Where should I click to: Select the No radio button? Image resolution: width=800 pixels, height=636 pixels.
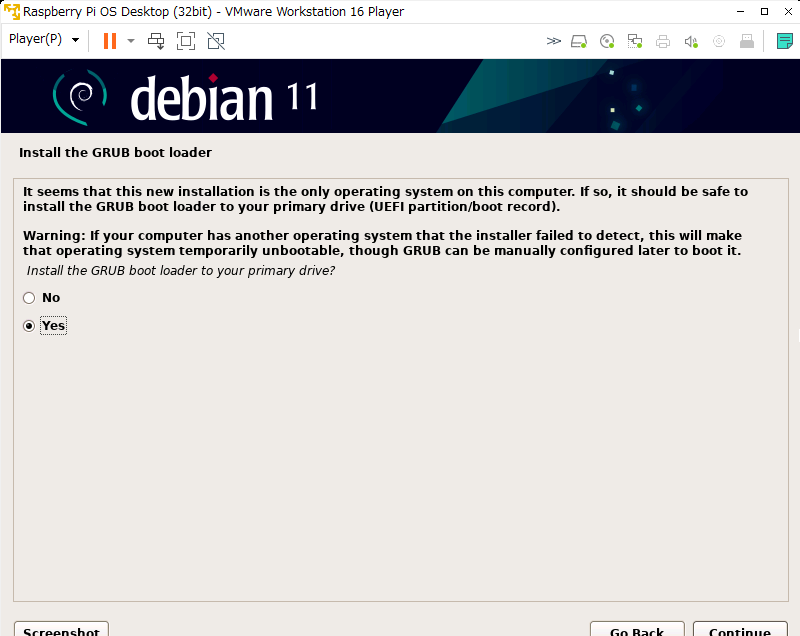coord(29,298)
